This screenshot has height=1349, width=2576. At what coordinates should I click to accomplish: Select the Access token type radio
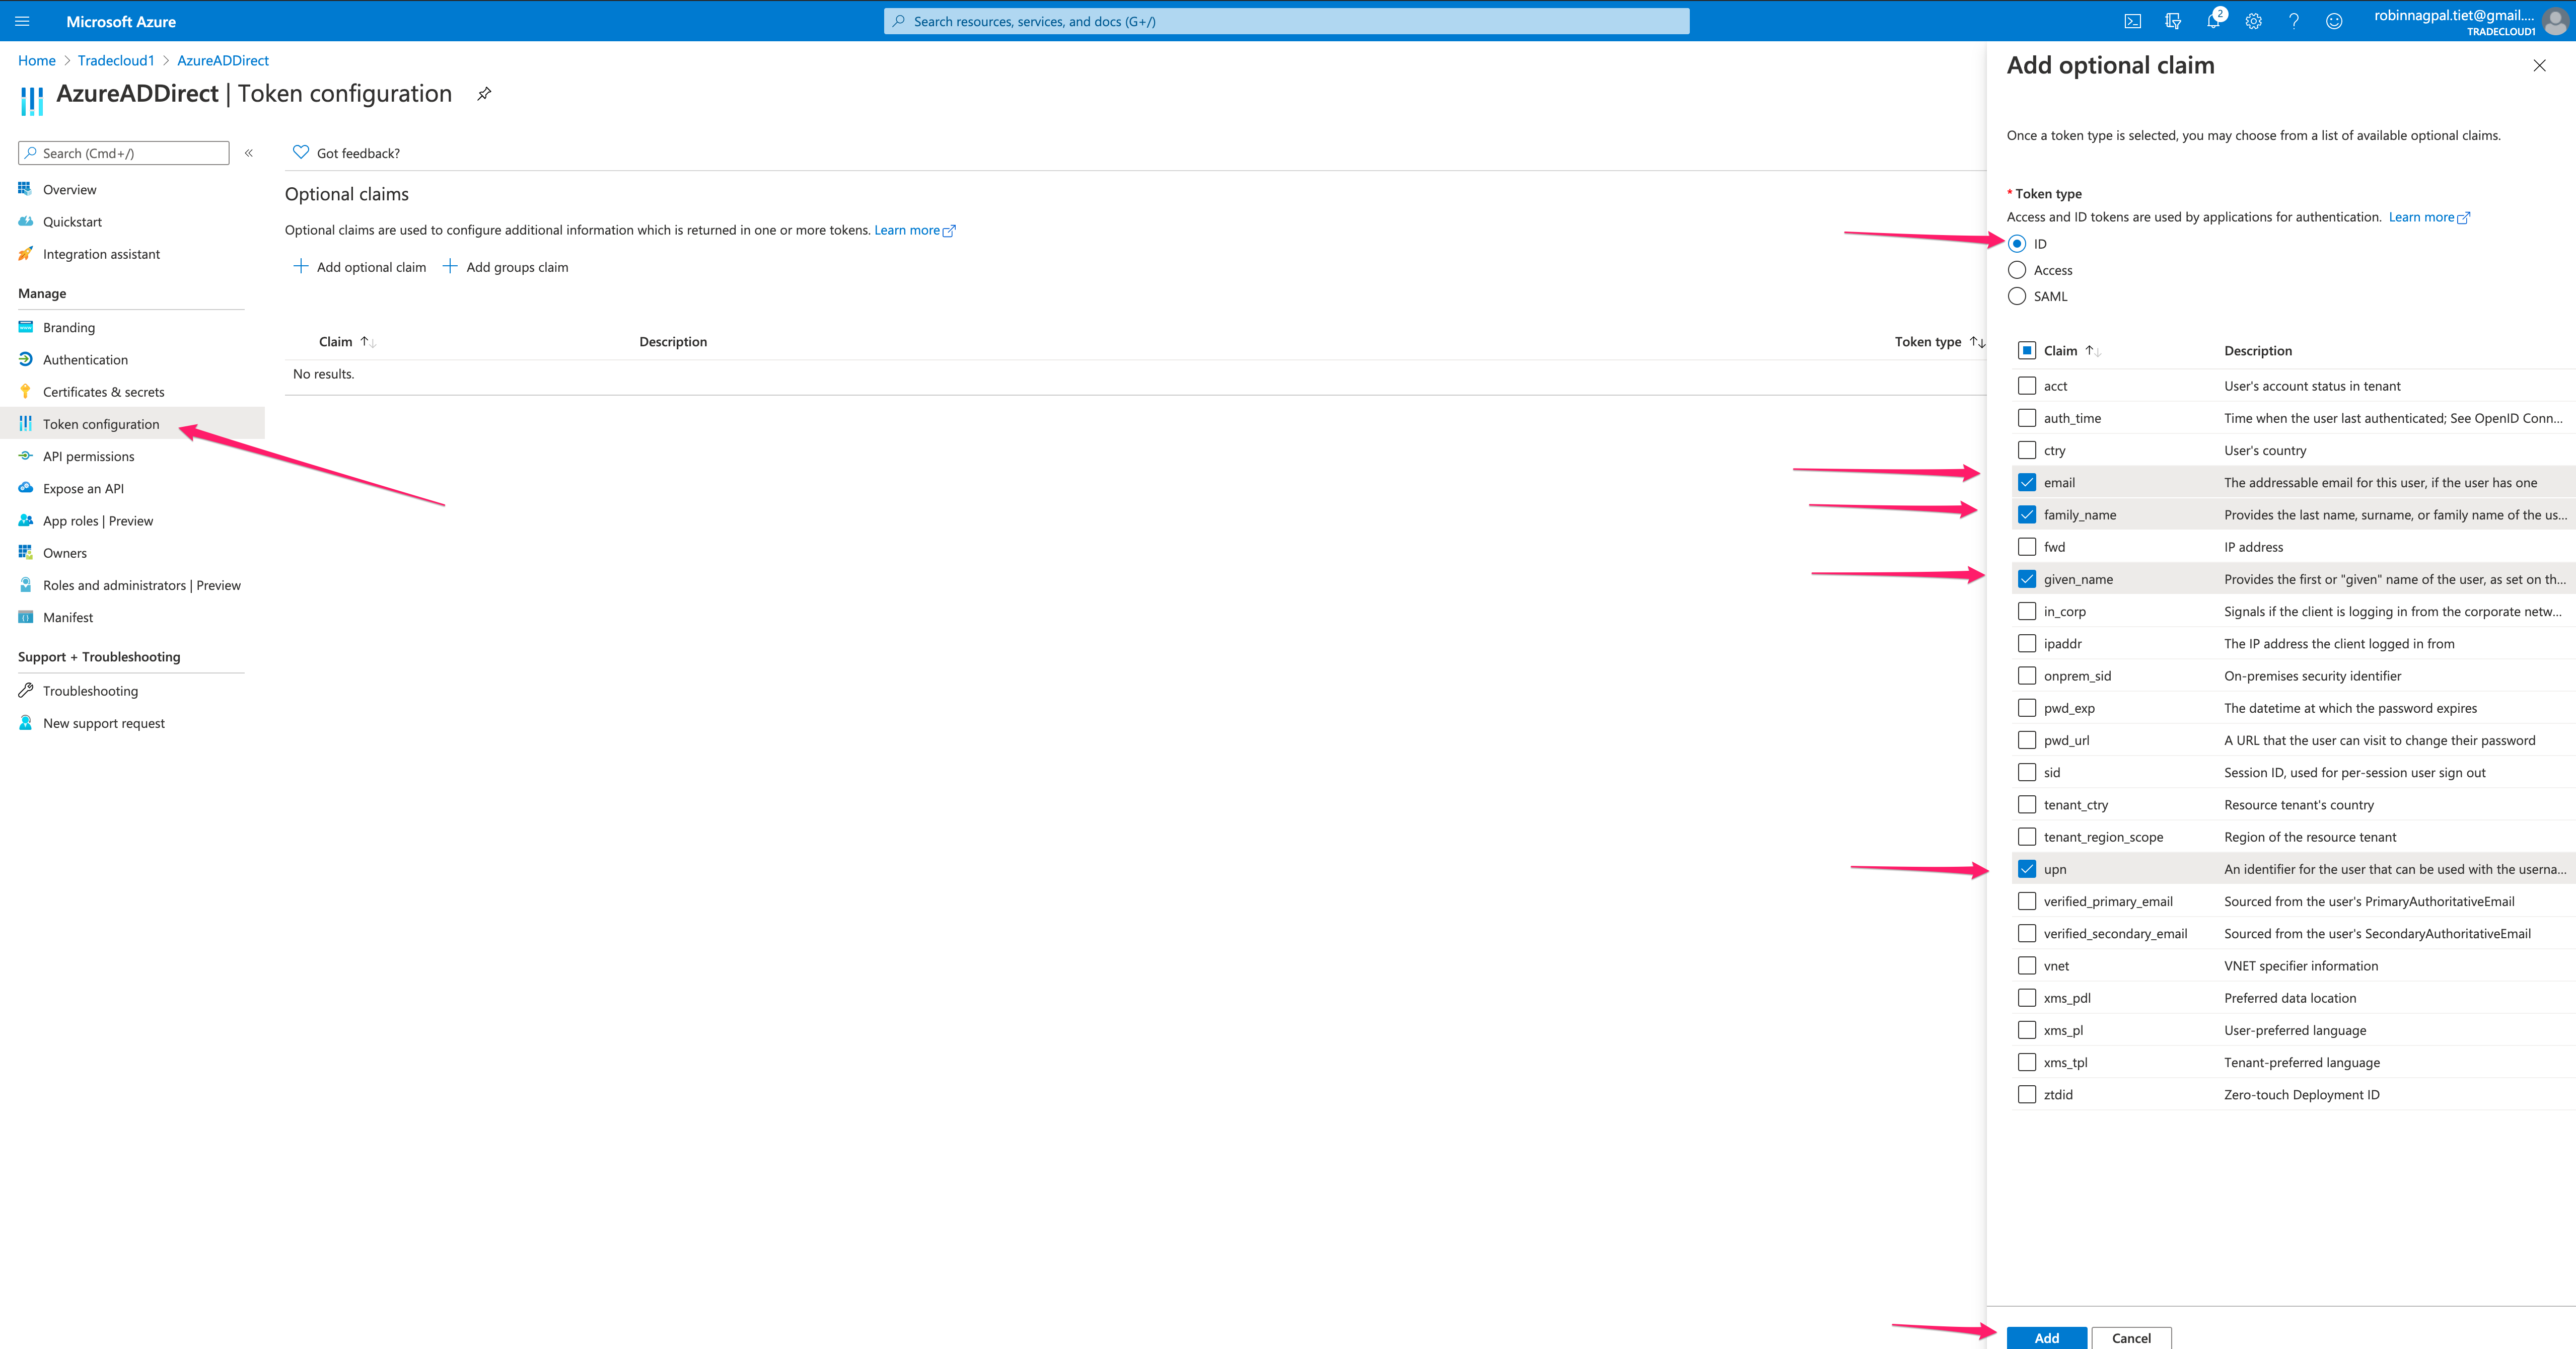tap(2017, 270)
